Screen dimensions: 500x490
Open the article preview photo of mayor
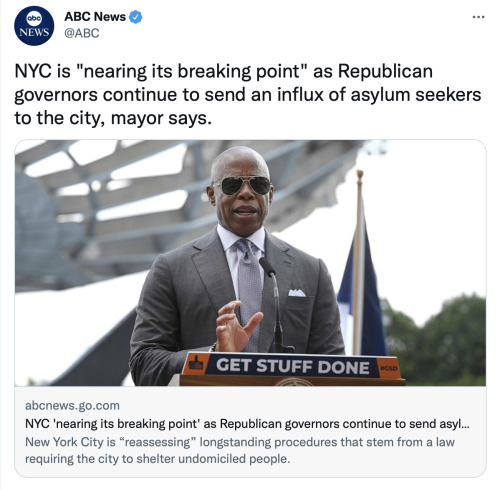point(250,263)
